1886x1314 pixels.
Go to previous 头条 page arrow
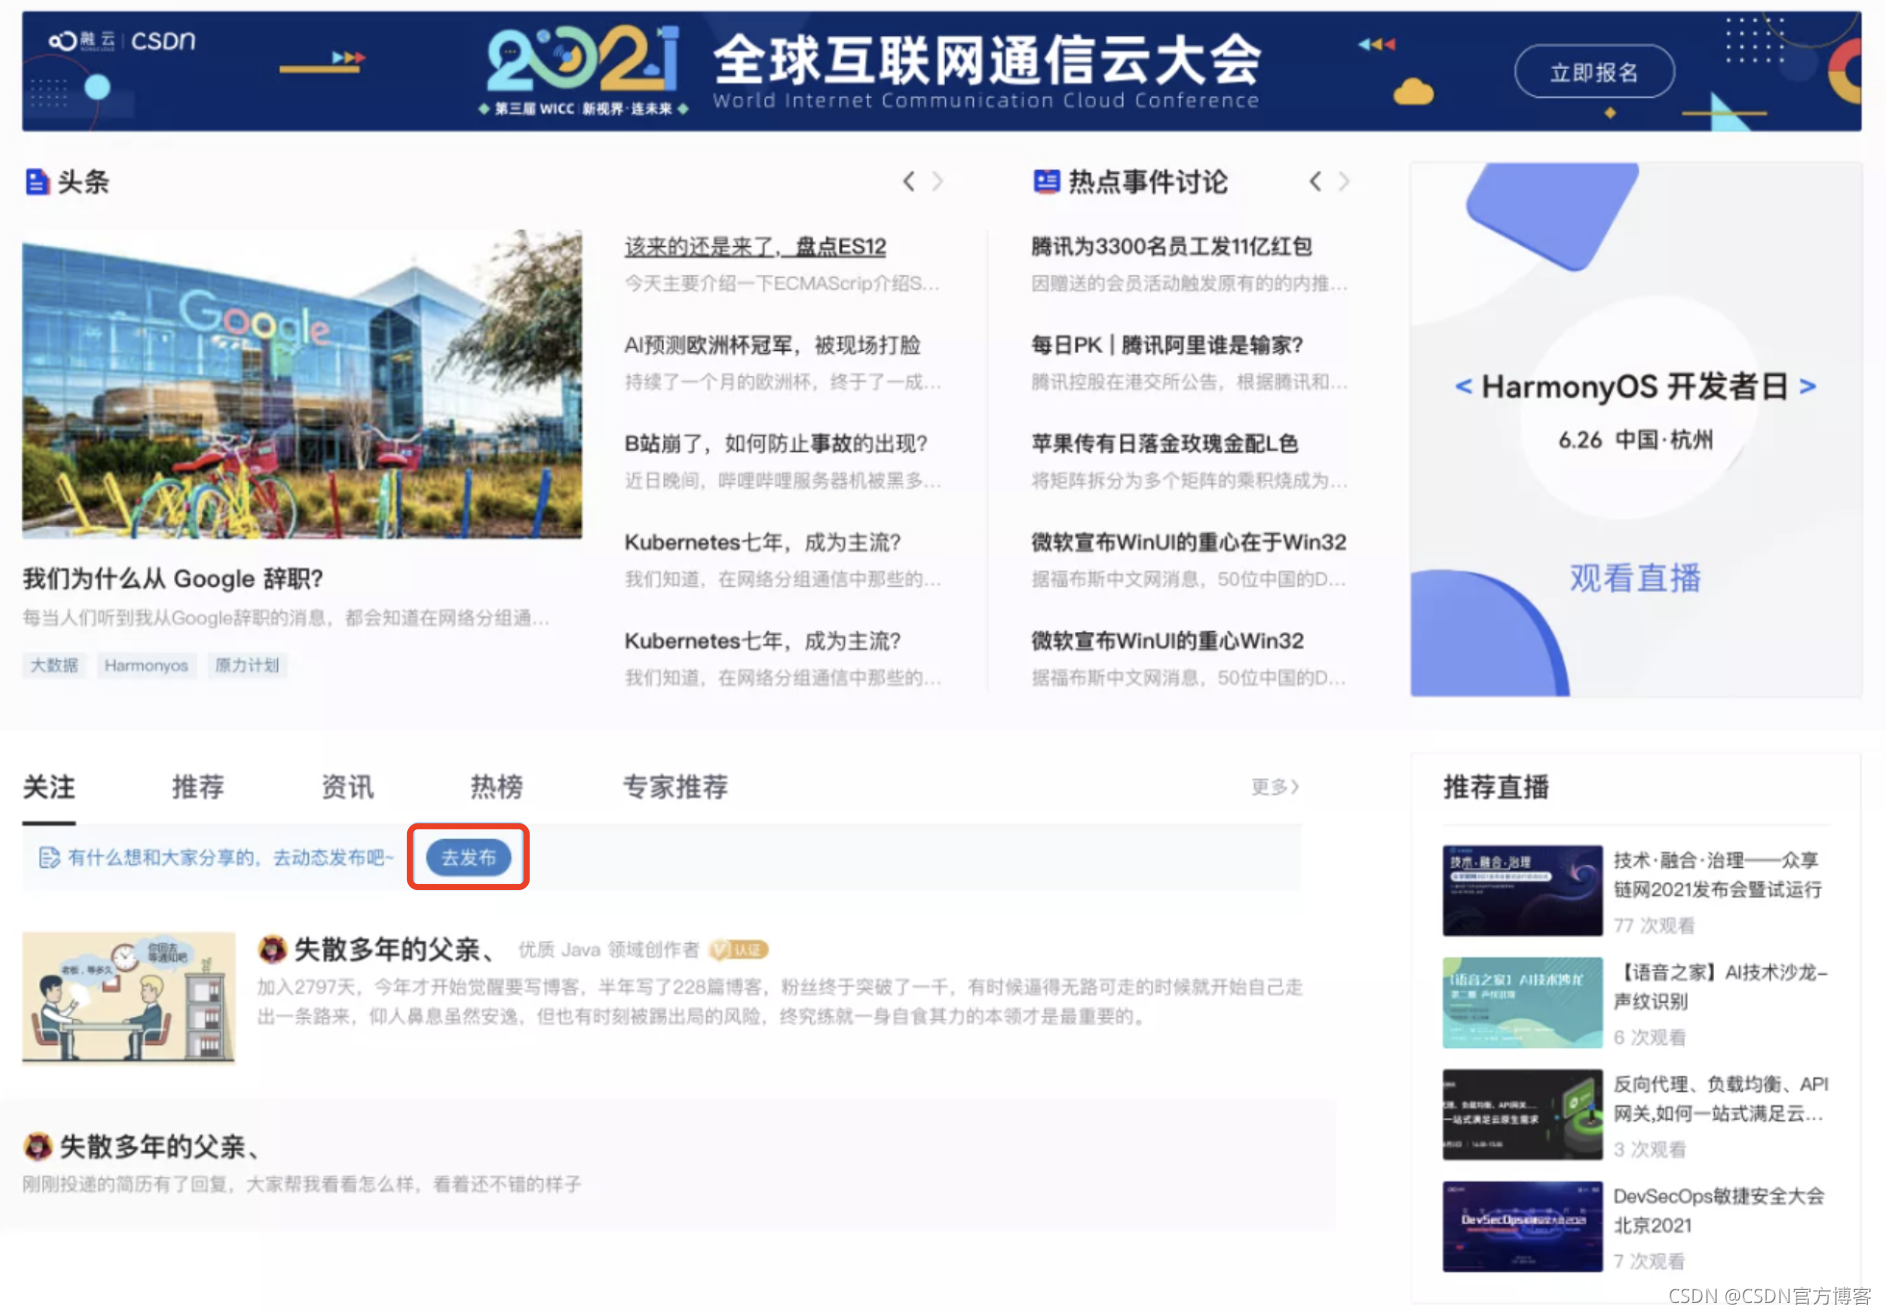click(908, 181)
